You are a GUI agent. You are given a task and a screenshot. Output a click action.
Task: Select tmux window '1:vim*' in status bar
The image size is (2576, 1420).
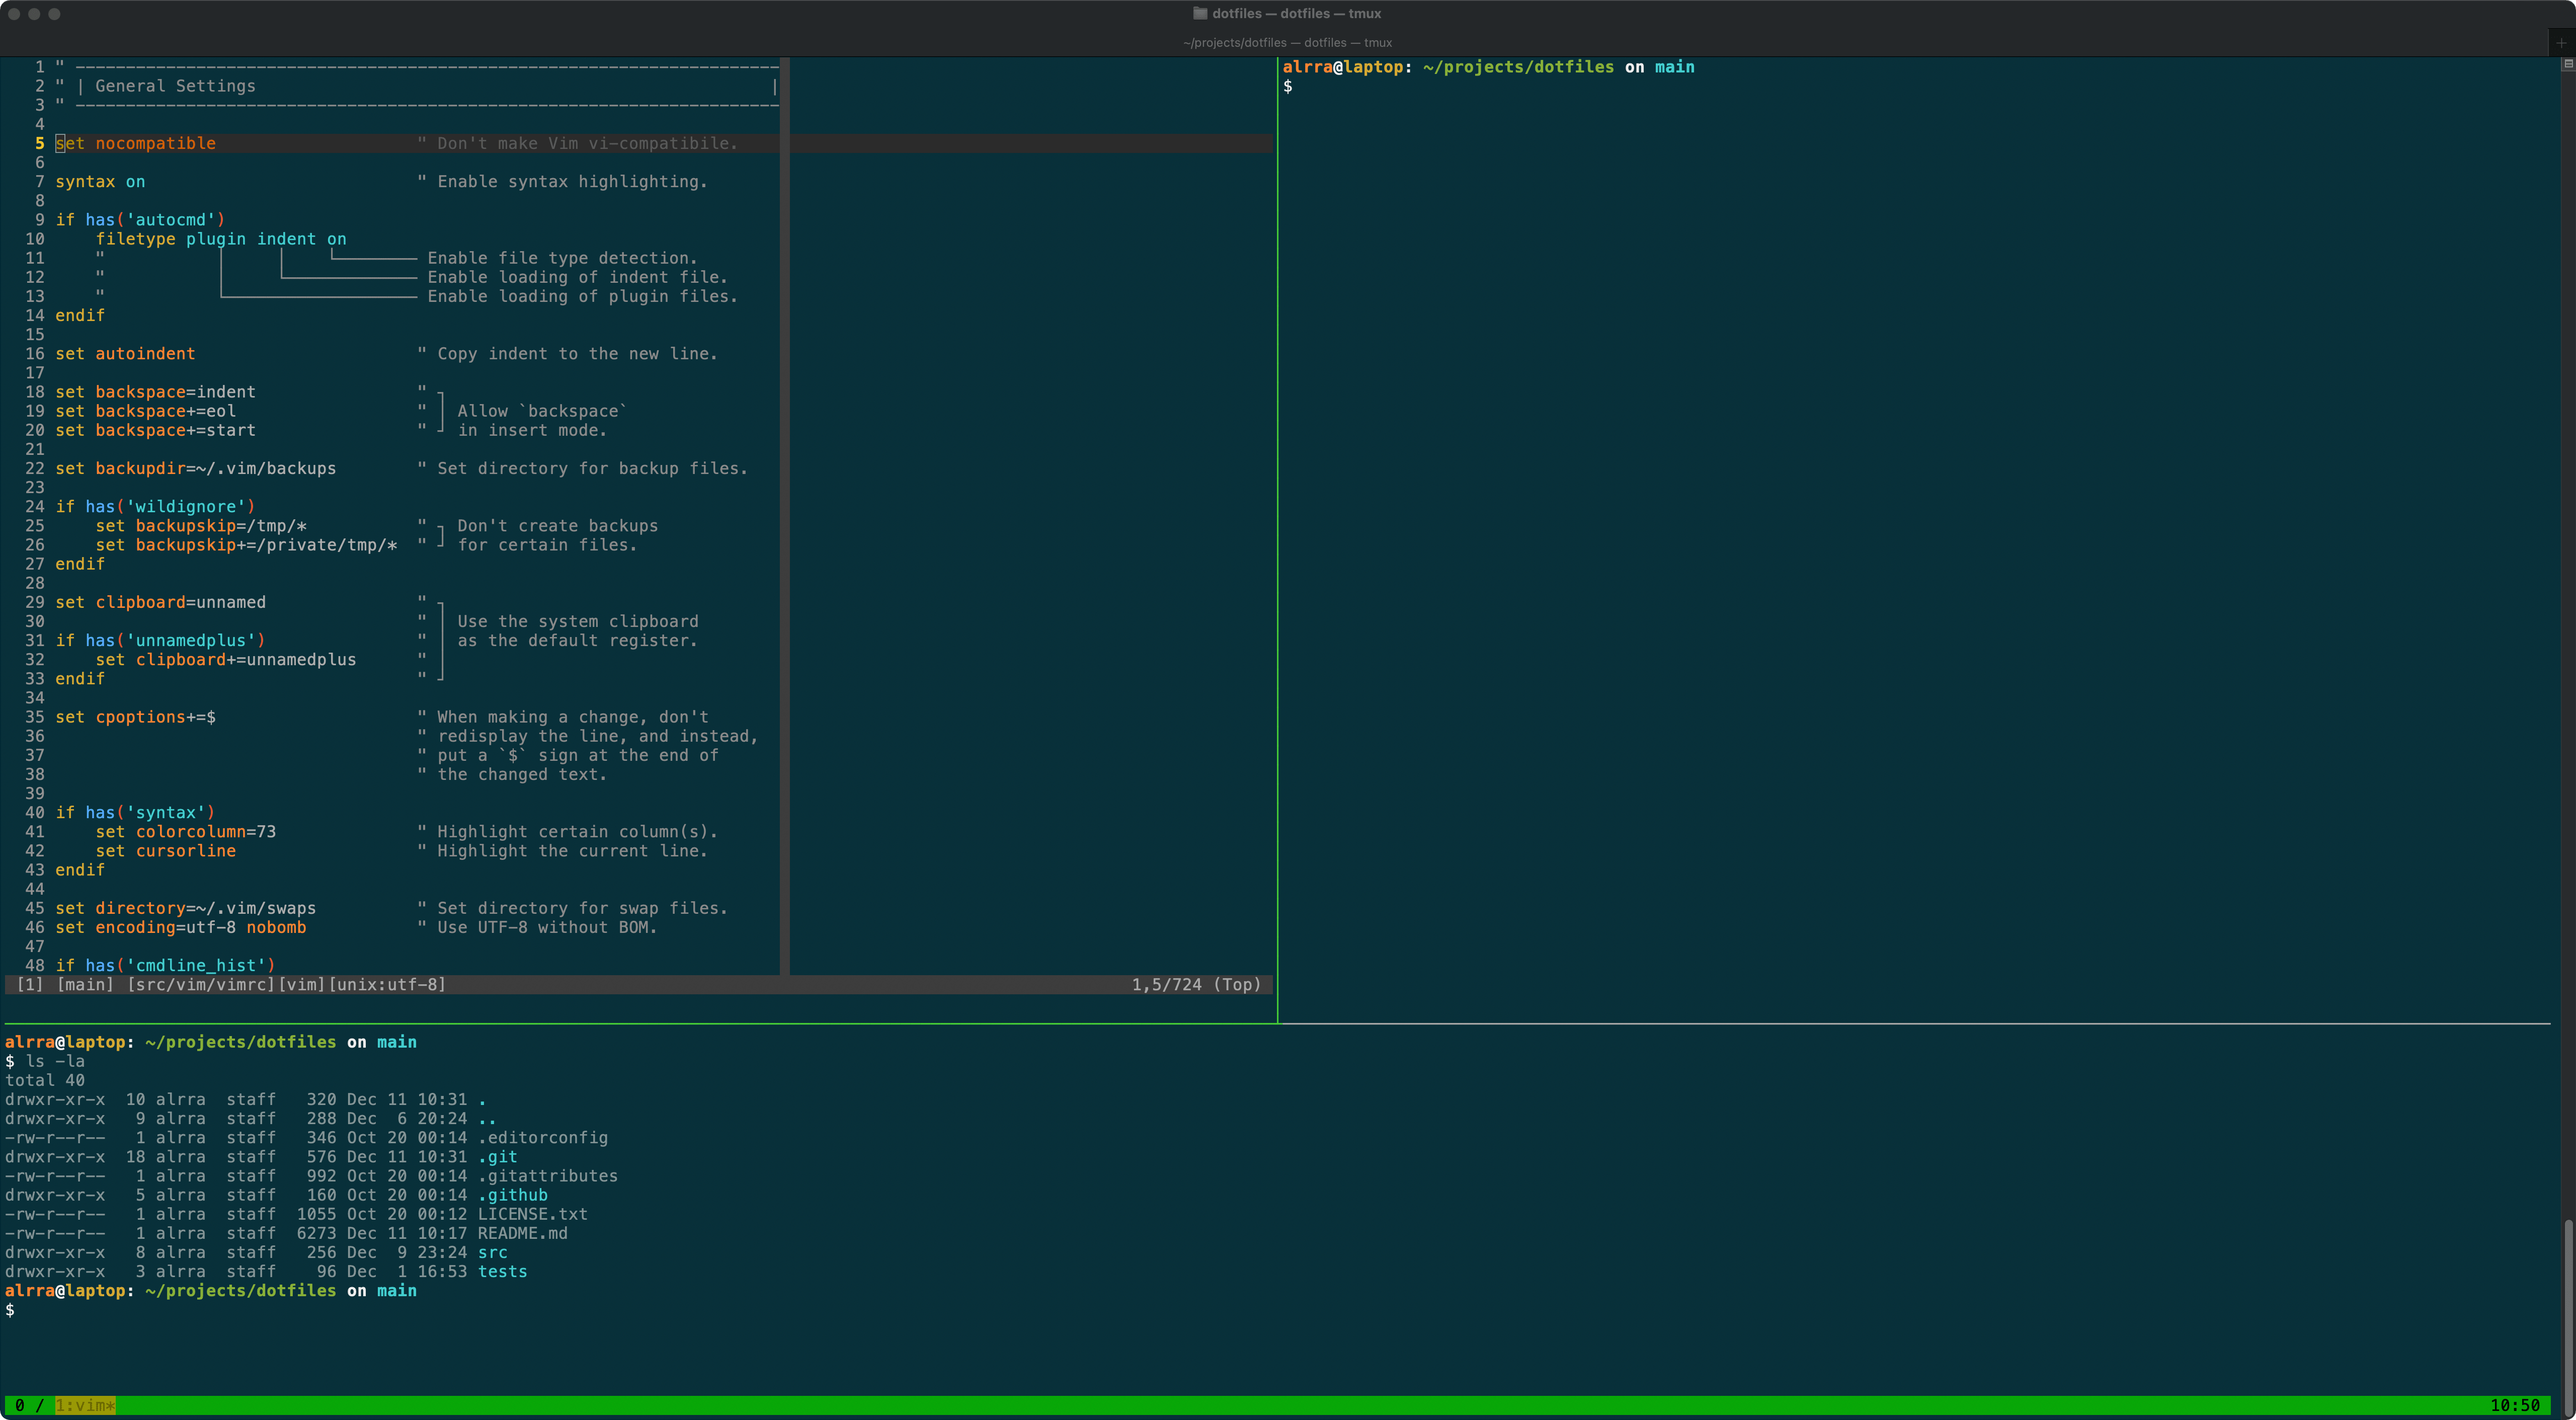click(85, 1405)
